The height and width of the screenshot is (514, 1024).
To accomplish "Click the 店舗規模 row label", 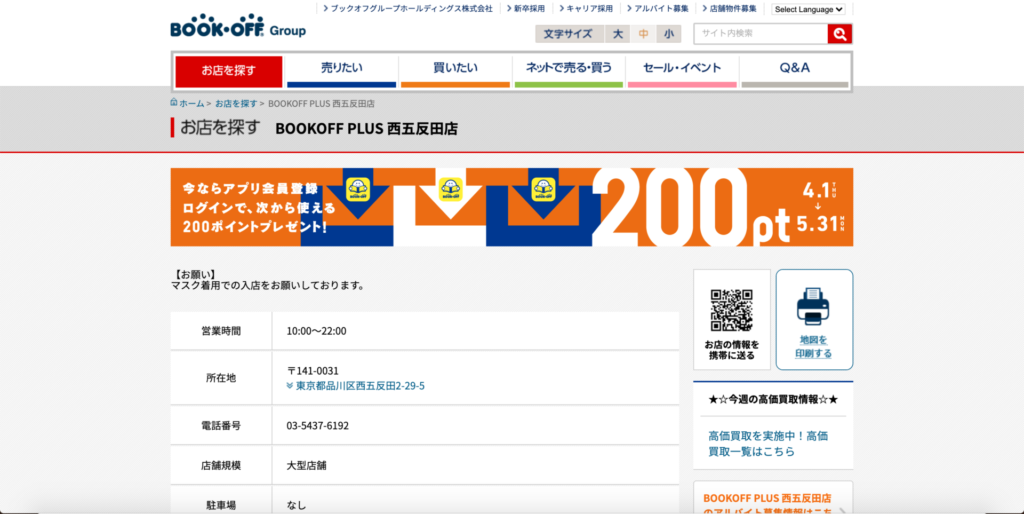I will [221, 466].
